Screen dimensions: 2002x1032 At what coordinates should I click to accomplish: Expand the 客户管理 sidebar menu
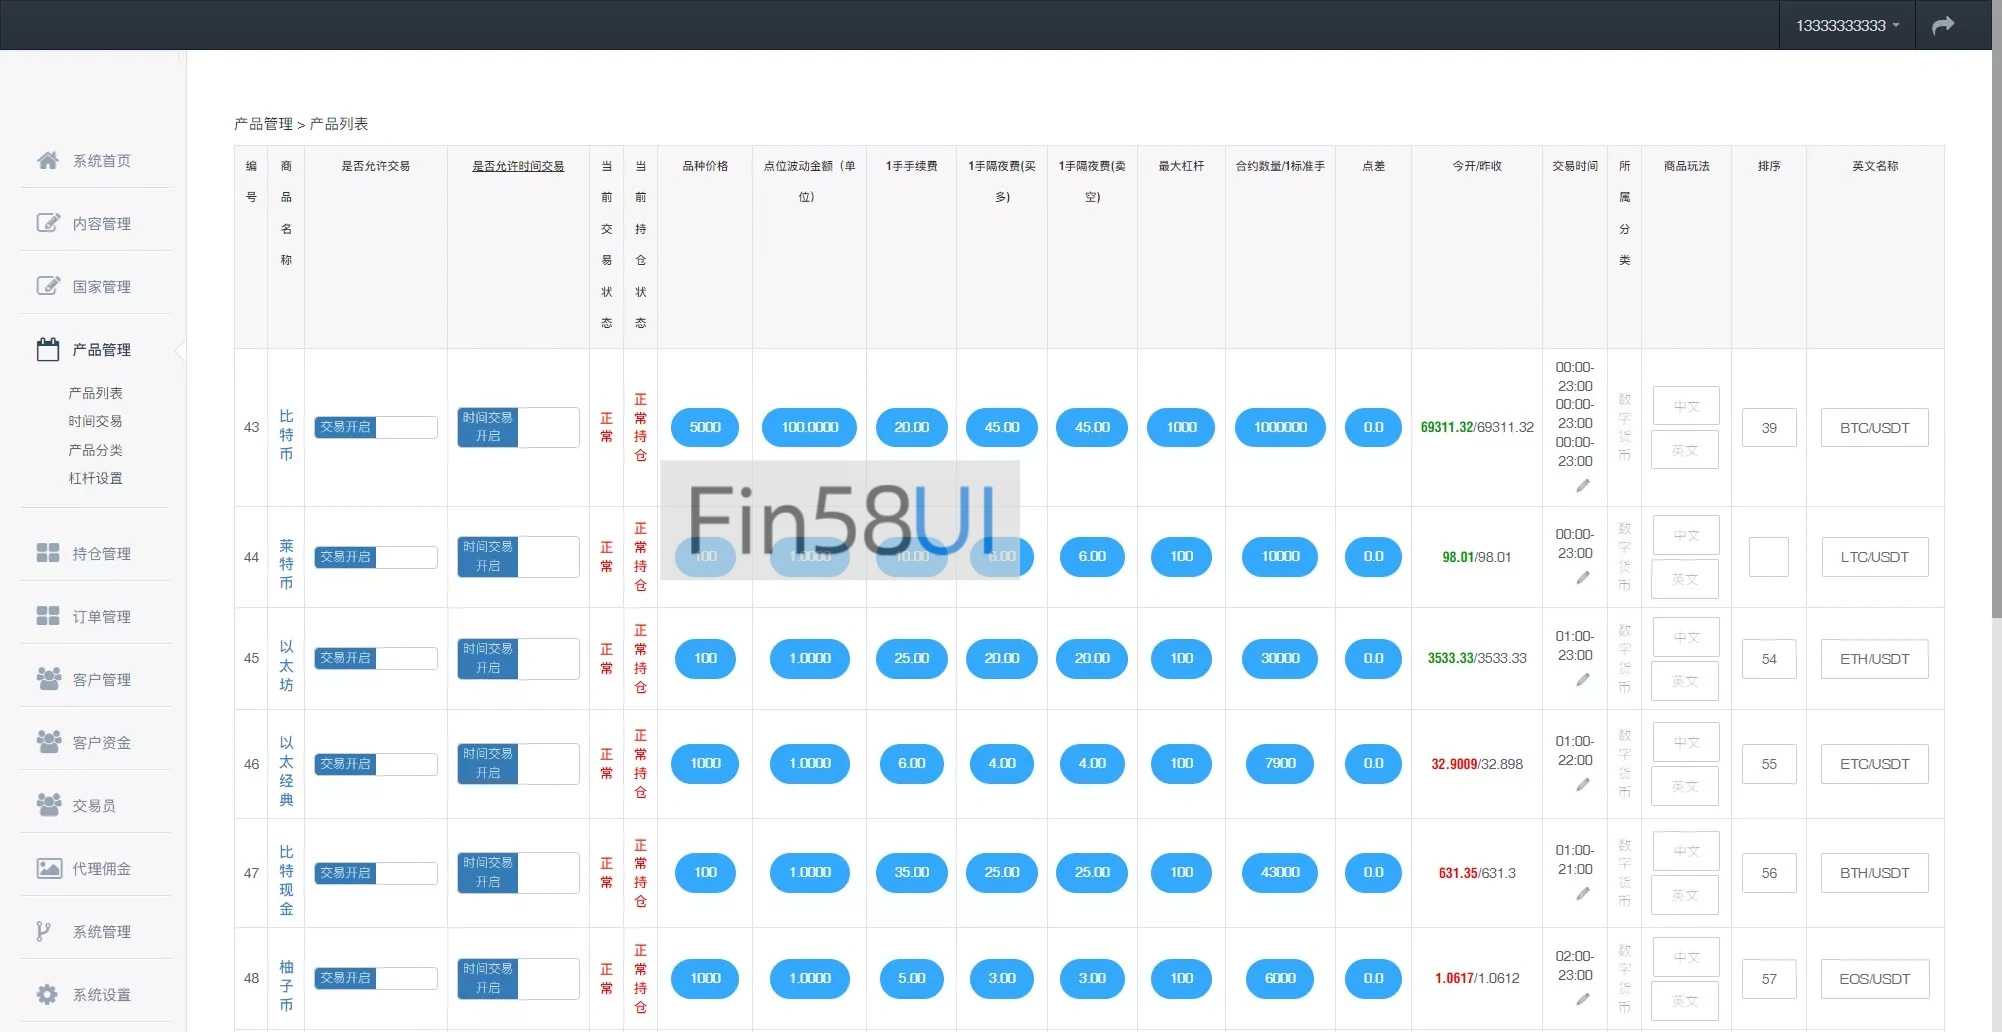pos(101,679)
